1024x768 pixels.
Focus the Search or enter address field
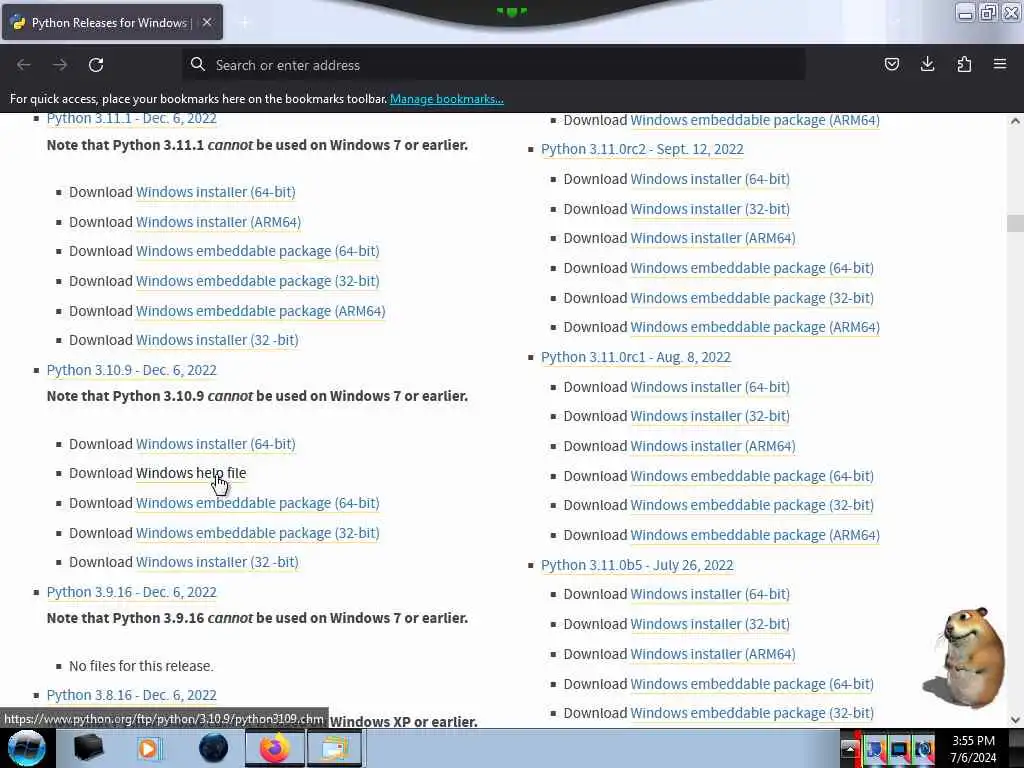tap(494, 65)
